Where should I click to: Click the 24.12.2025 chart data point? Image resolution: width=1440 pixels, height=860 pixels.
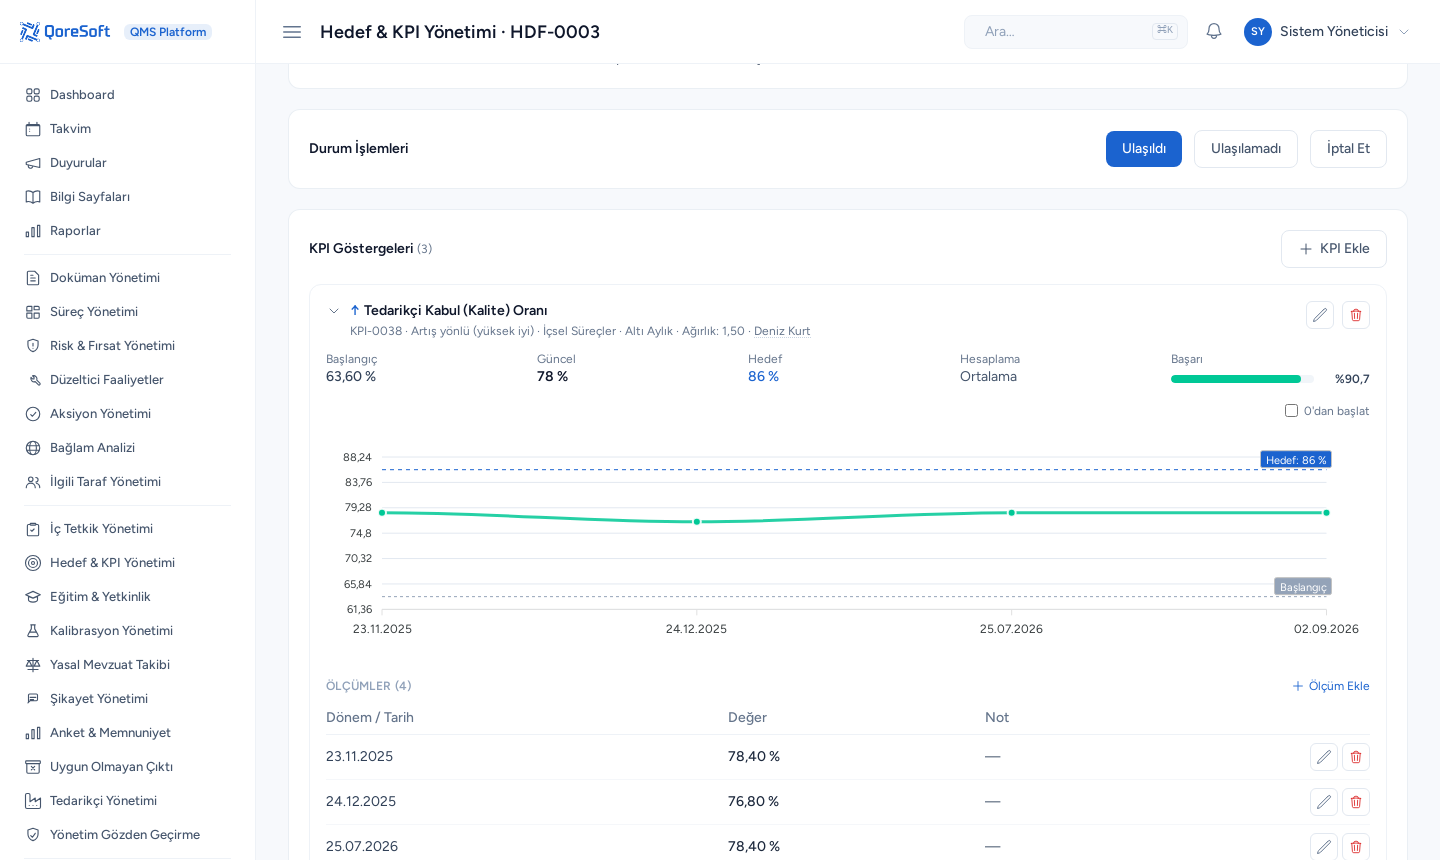tap(697, 522)
